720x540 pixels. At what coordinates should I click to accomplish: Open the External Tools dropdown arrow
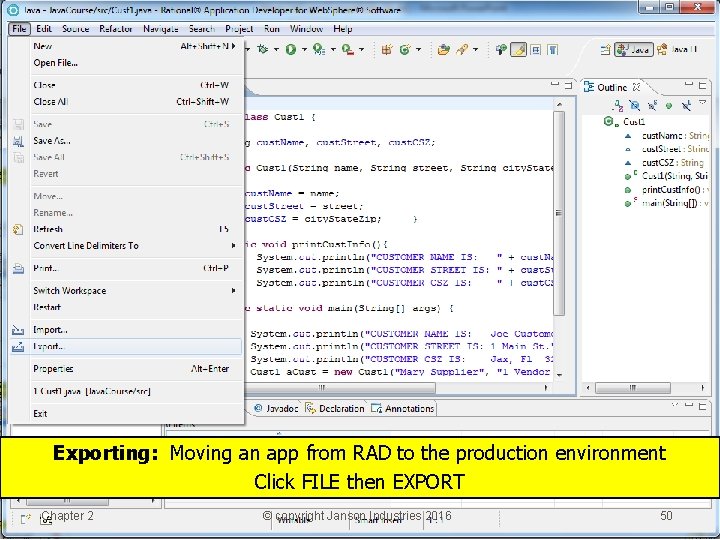tap(362, 50)
